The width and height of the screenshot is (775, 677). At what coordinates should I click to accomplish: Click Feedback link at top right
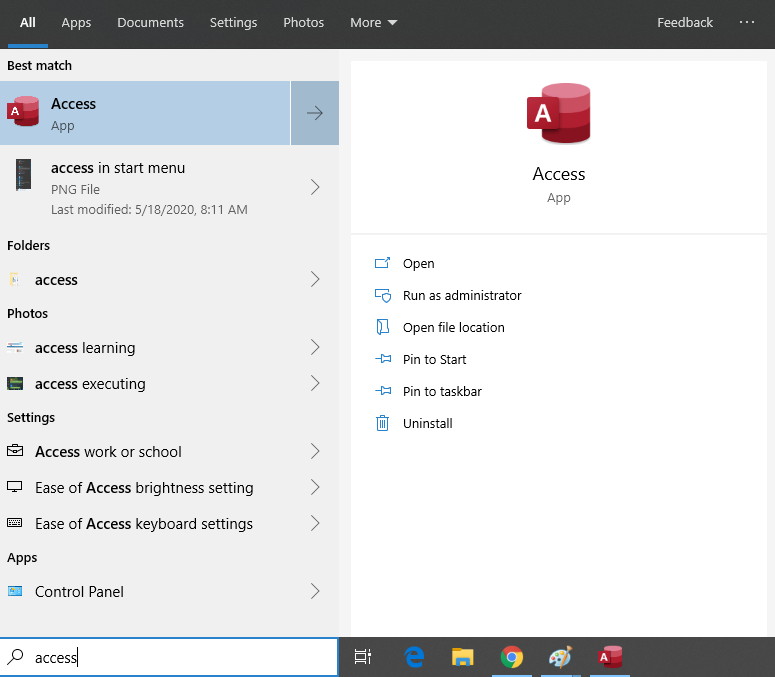[x=685, y=22]
